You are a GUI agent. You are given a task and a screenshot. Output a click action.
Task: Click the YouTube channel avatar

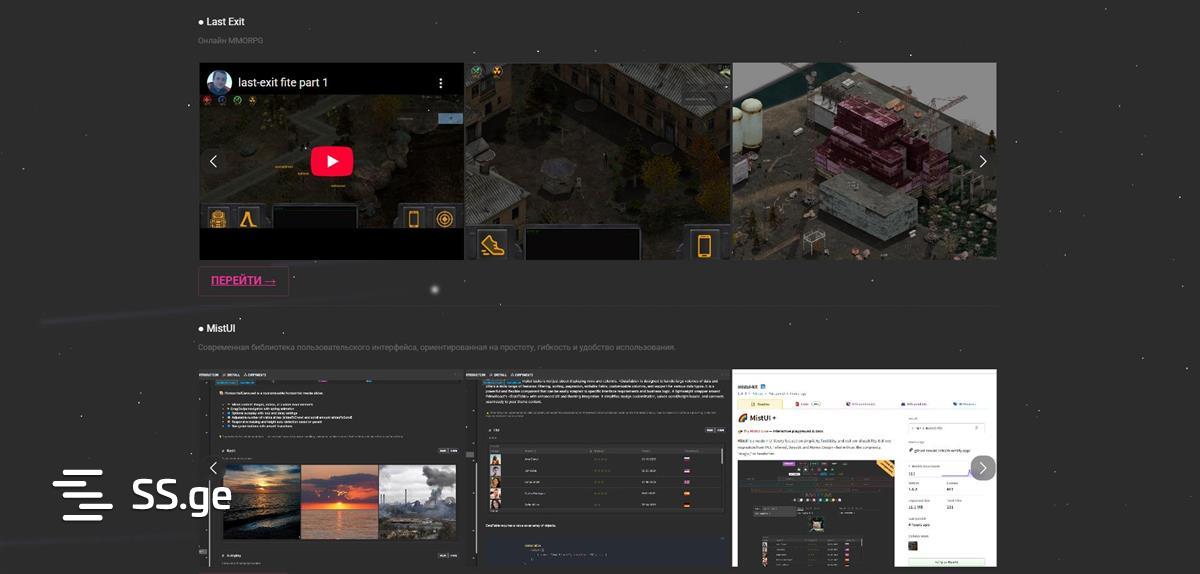click(x=219, y=83)
